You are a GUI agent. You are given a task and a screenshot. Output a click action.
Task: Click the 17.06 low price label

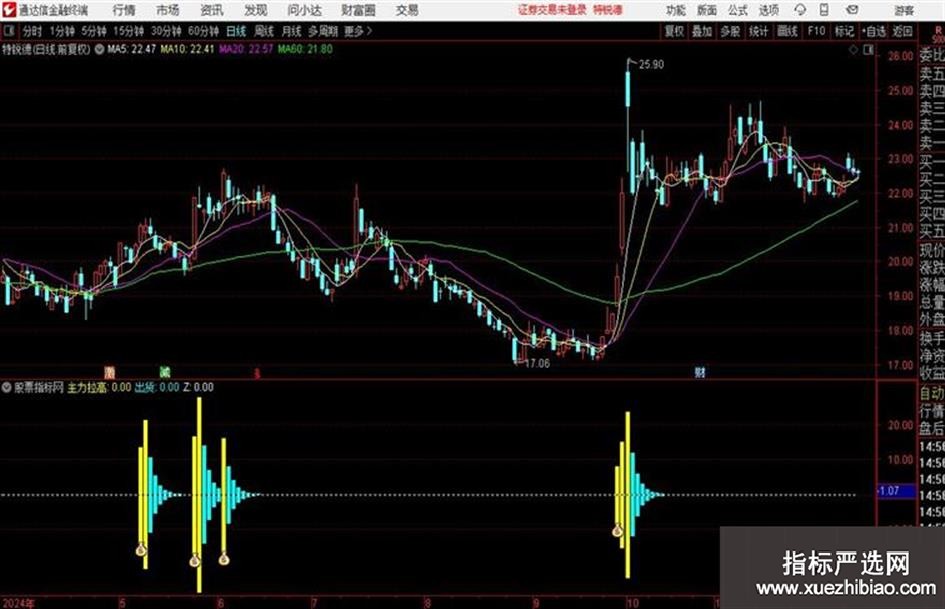coord(537,364)
